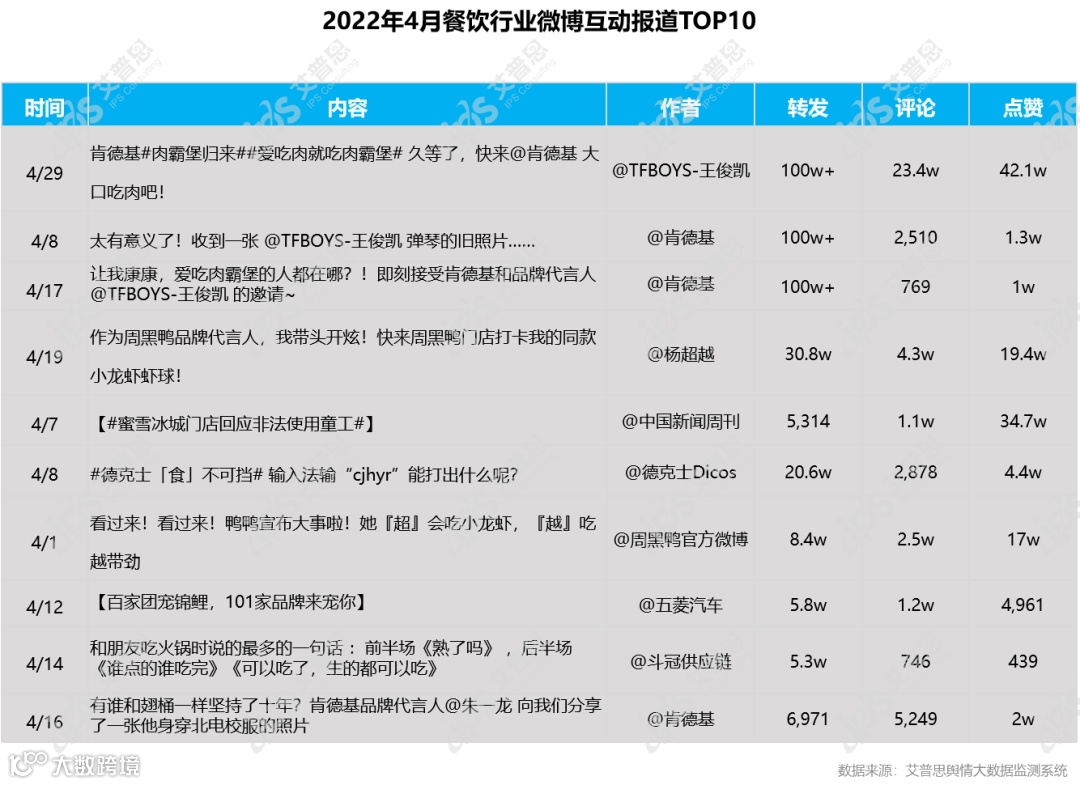Click author @TFBOYS-王俊凯
Viewport: 1080px width, 785px height.
tap(681, 170)
